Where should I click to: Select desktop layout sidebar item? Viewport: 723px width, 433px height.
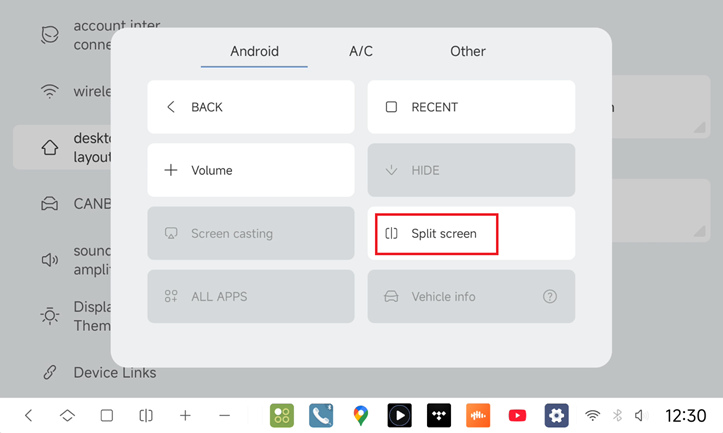click(62, 147)
